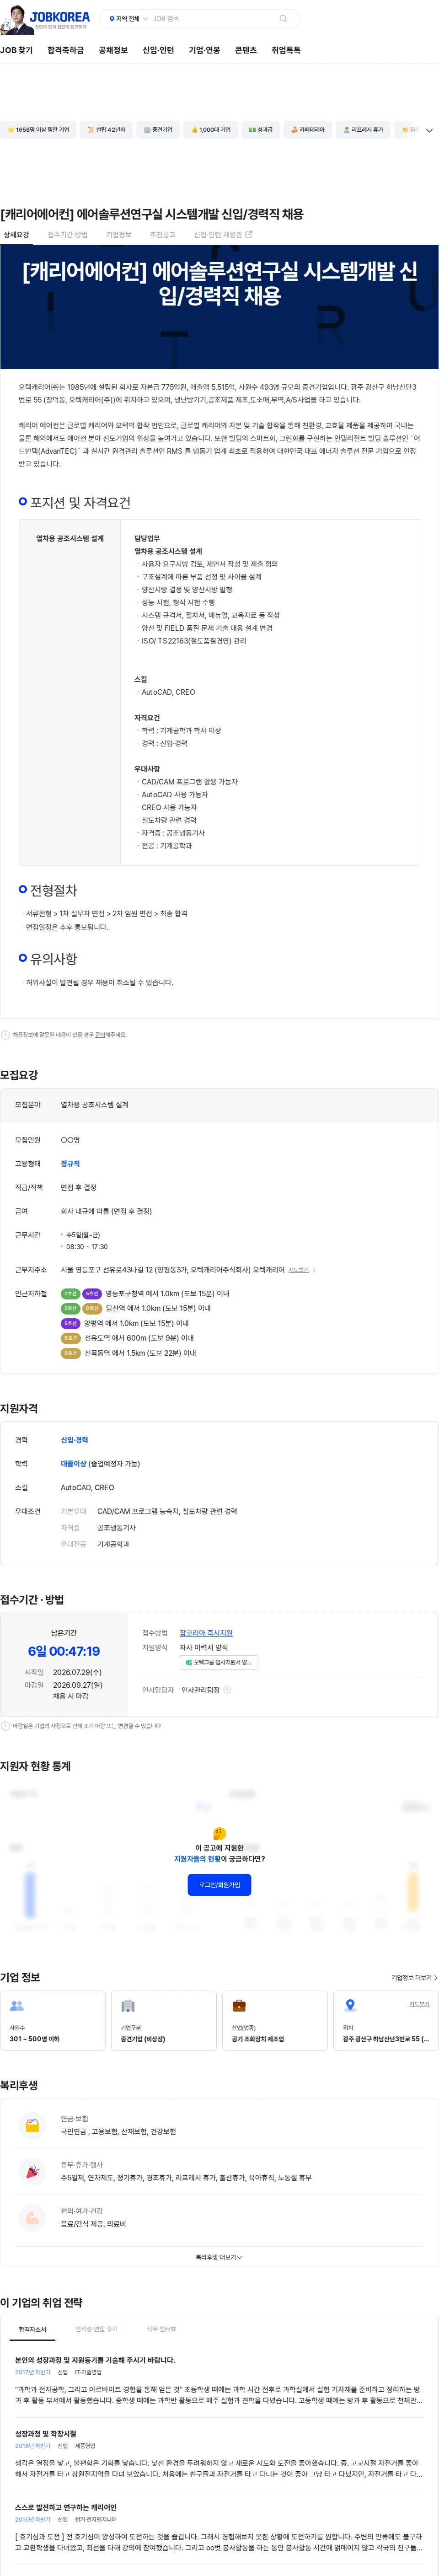Select the 합격자소서 tab

tap(32, 2330)
